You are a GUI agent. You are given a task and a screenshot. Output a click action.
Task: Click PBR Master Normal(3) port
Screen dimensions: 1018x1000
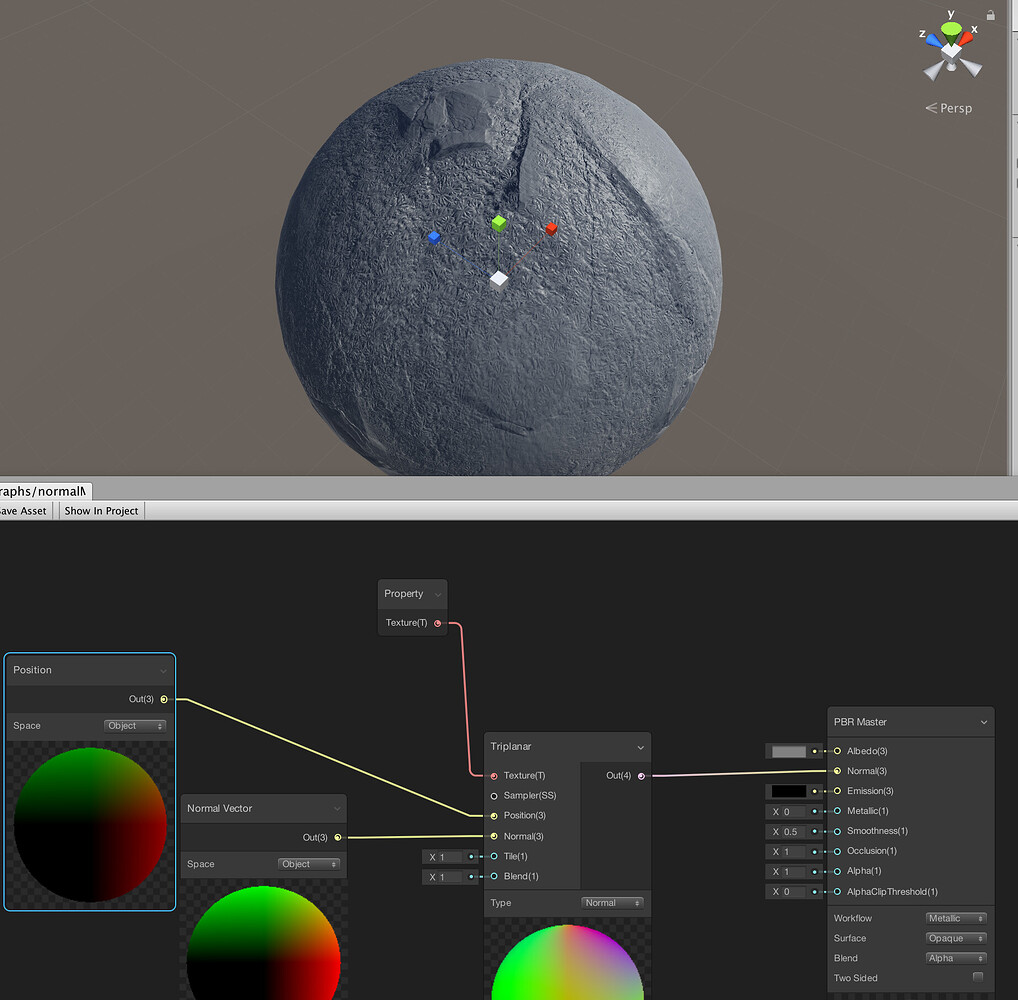click(838, 771)
